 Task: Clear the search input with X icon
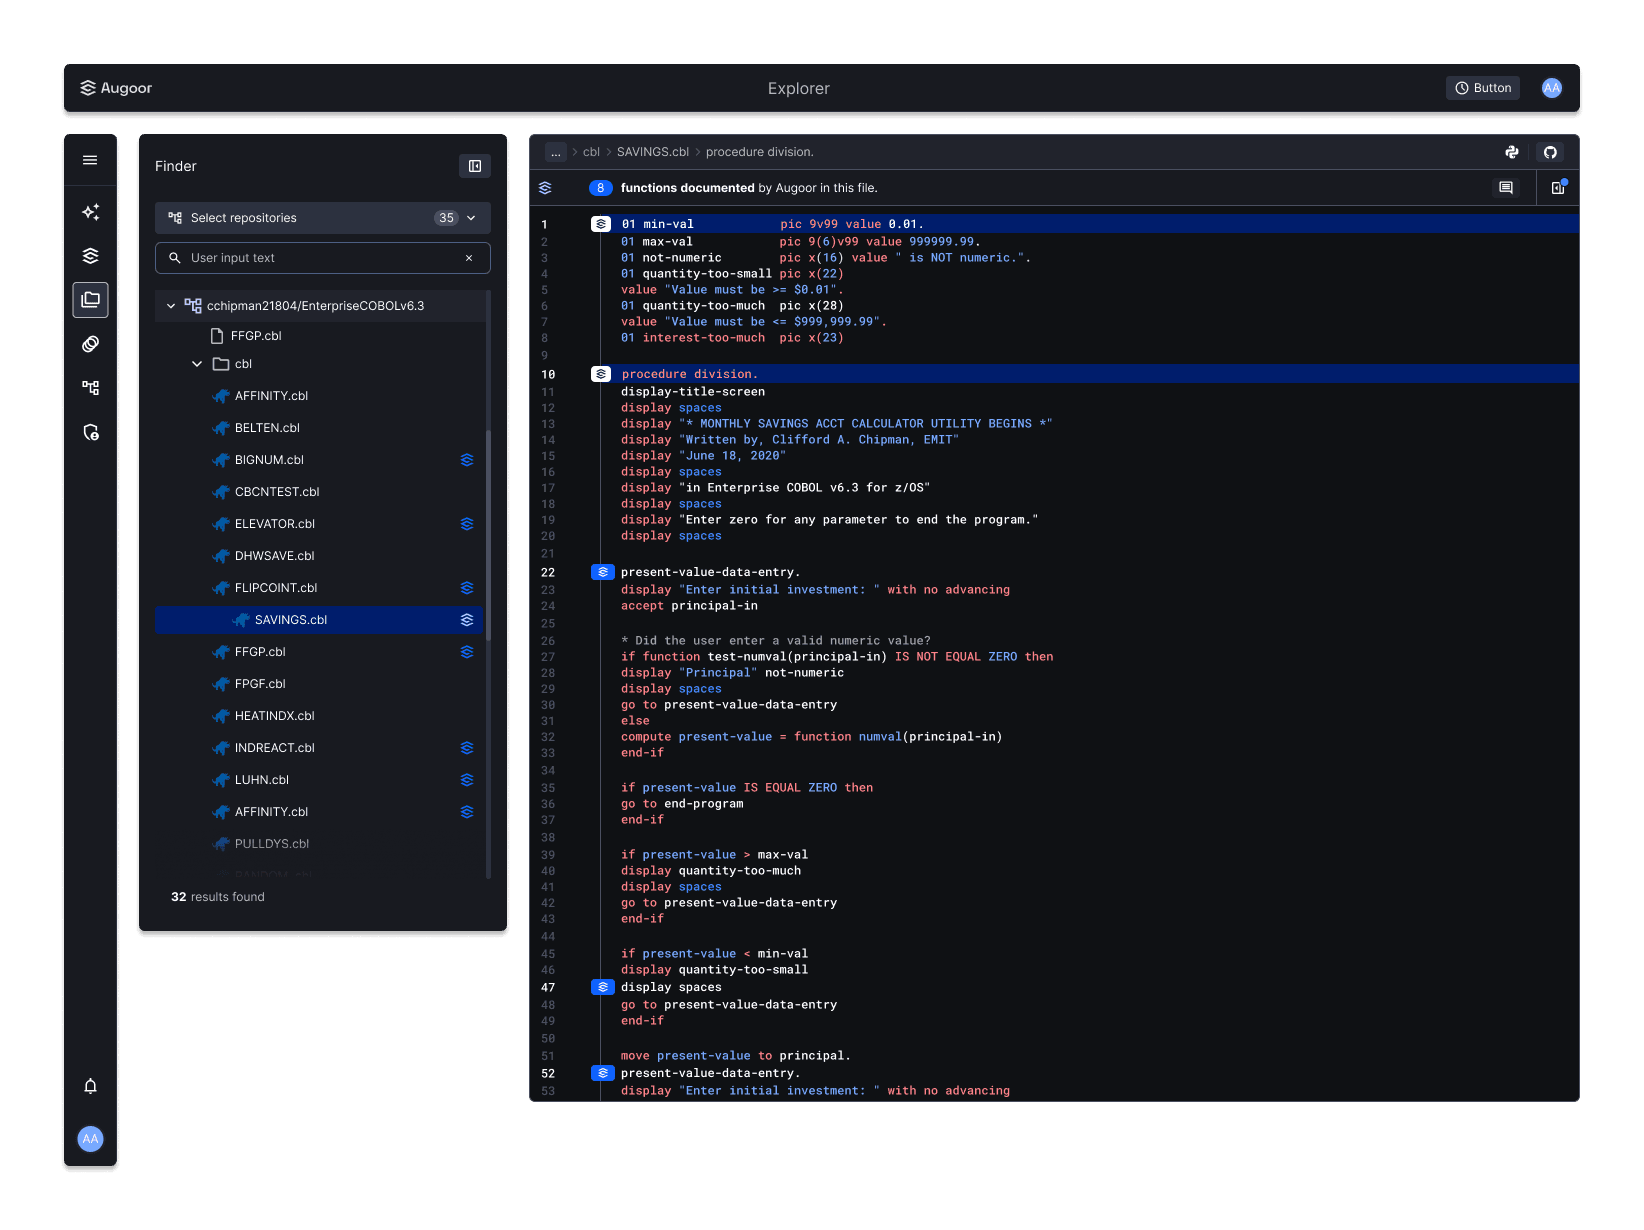click(x=469, y=258)
